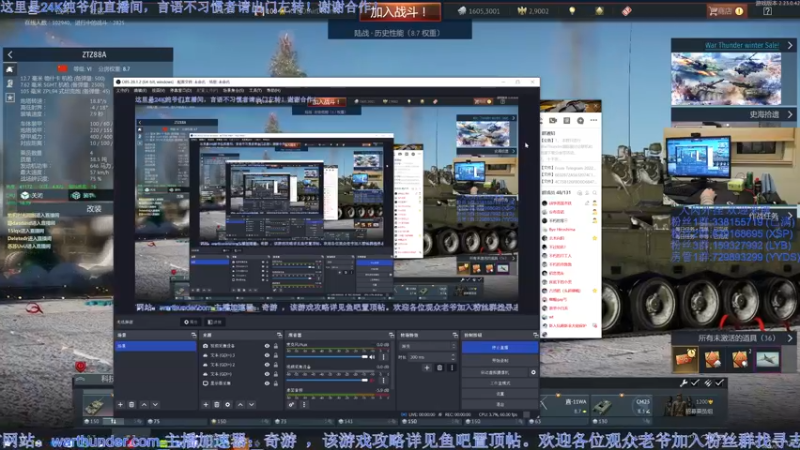
Task: Open virtual camera settings gear
Action: point(533,372)
